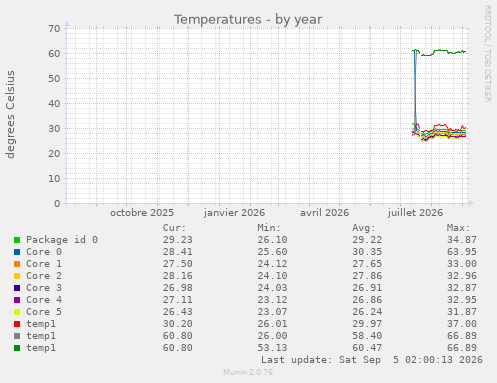Viewport: 497px width, 383px height.
Task: Click Core 0 average value 30.35
Action: coord(367,252)
